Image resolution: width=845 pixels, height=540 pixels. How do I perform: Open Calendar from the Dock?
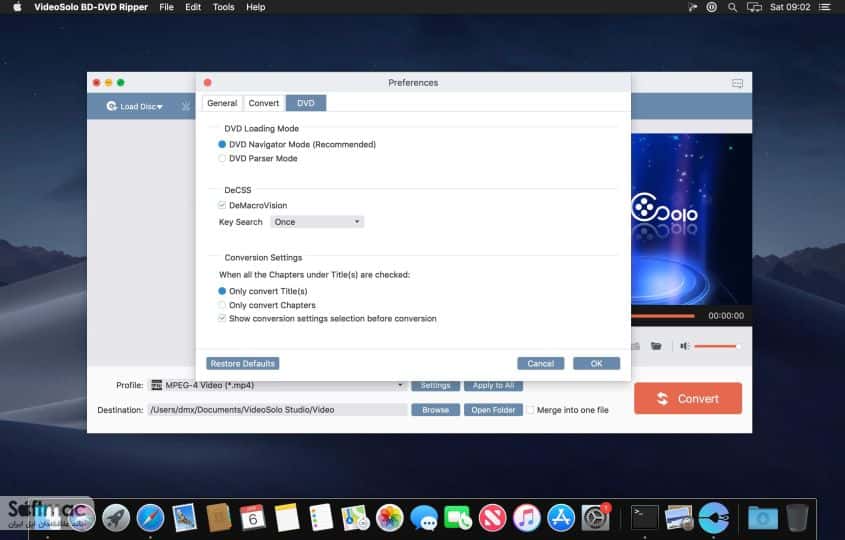pos(253,518)
